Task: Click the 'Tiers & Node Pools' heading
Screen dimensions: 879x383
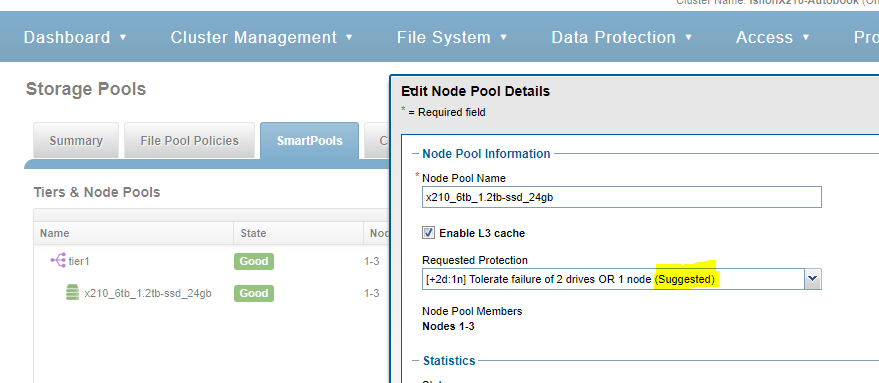Action: (97, 192)
